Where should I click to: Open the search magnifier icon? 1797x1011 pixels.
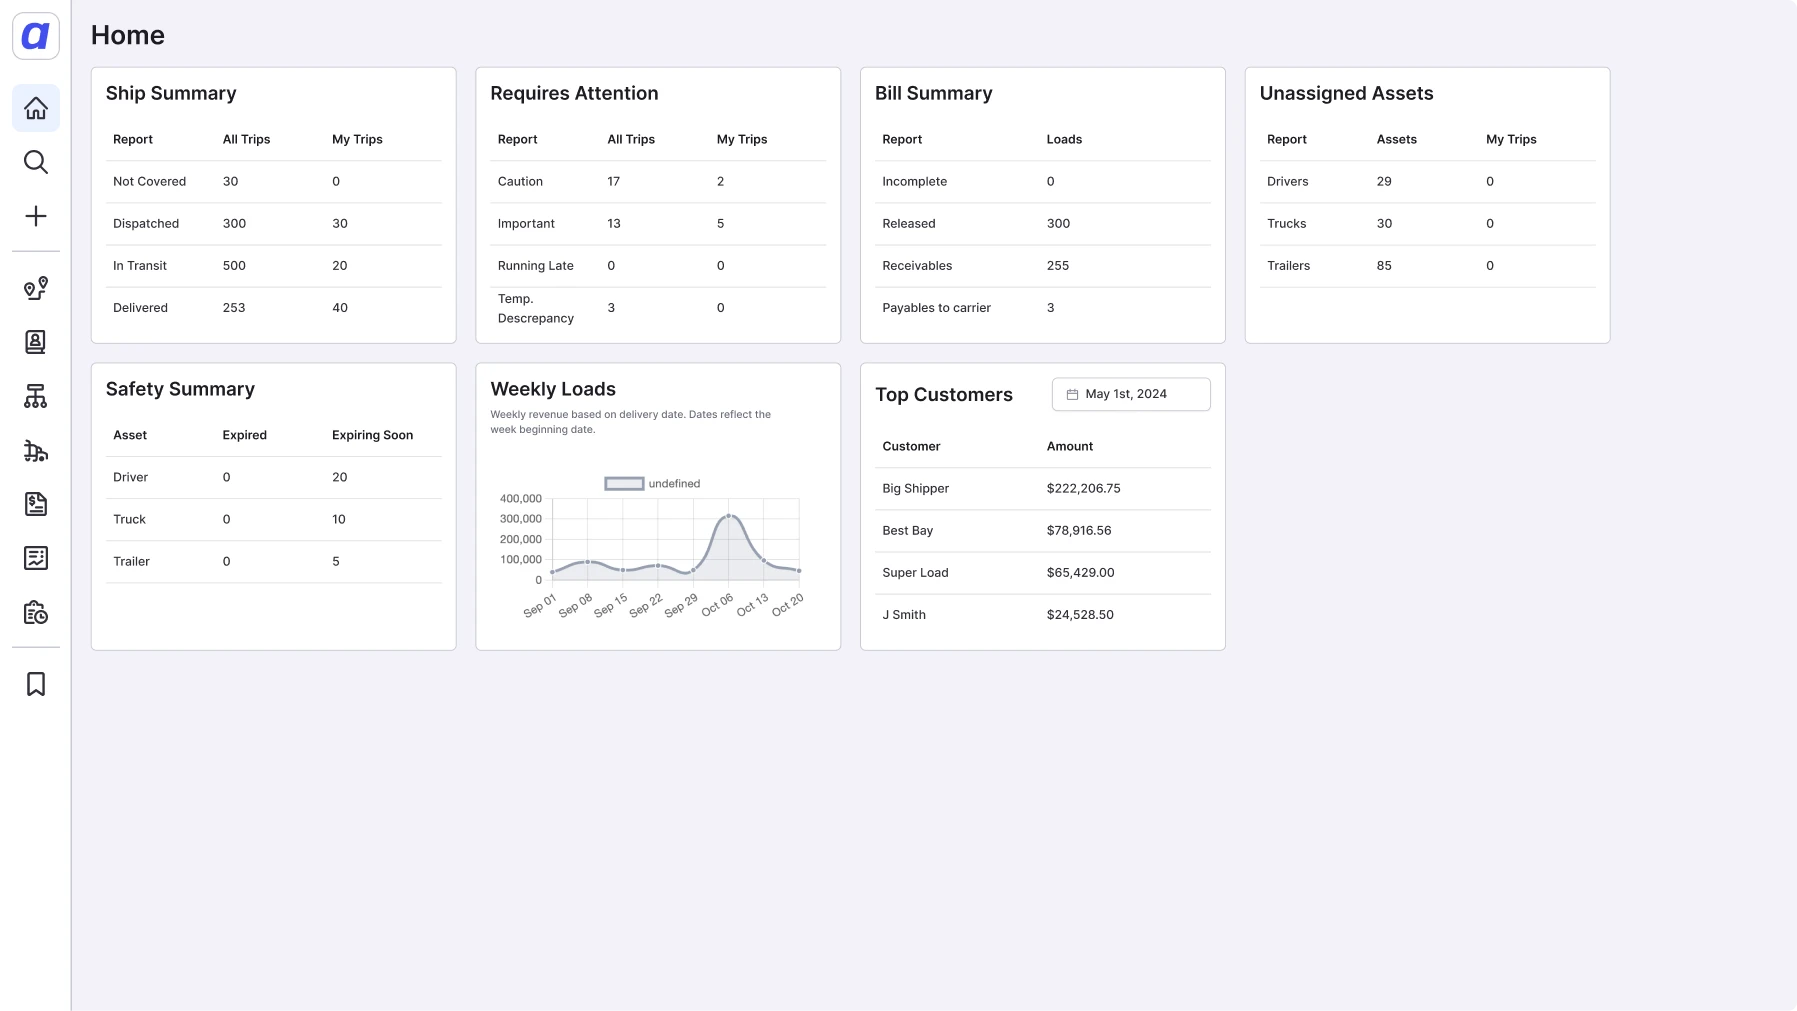36,162
